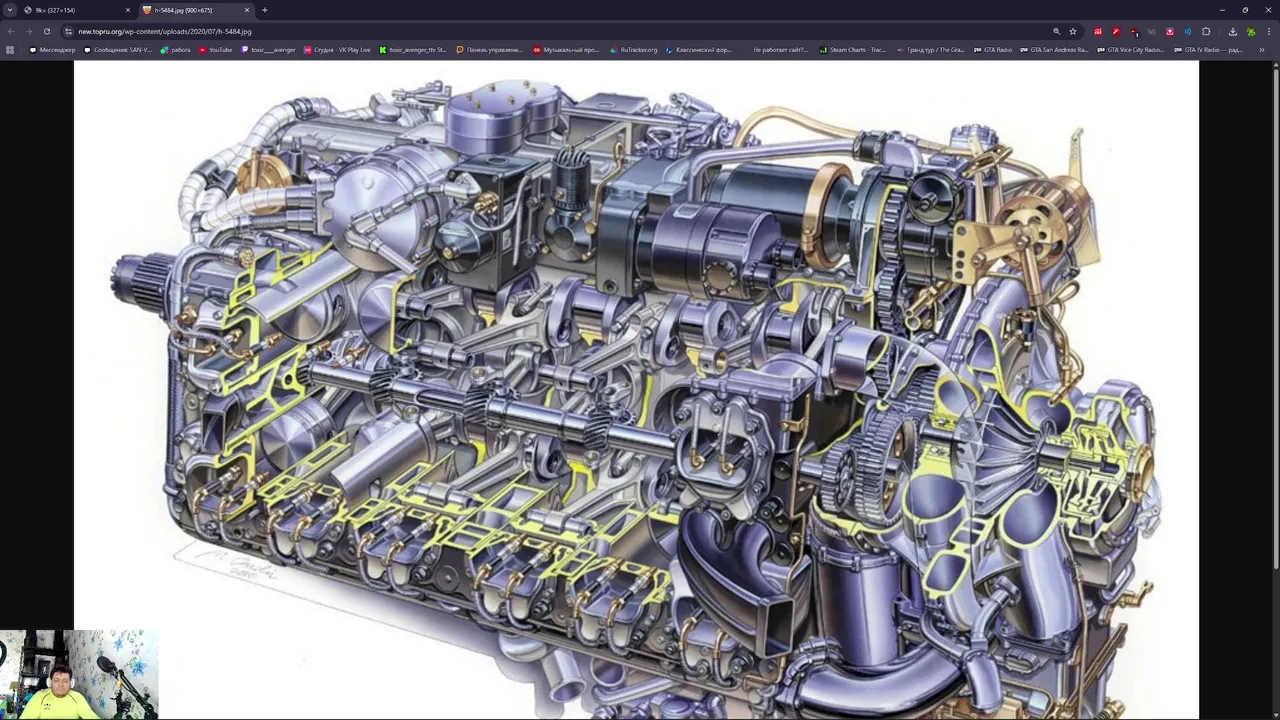1280x720 pixels.
Task: Open the 'Steam Charts - Trac...' bookmark
Action: tap(853, 50)
